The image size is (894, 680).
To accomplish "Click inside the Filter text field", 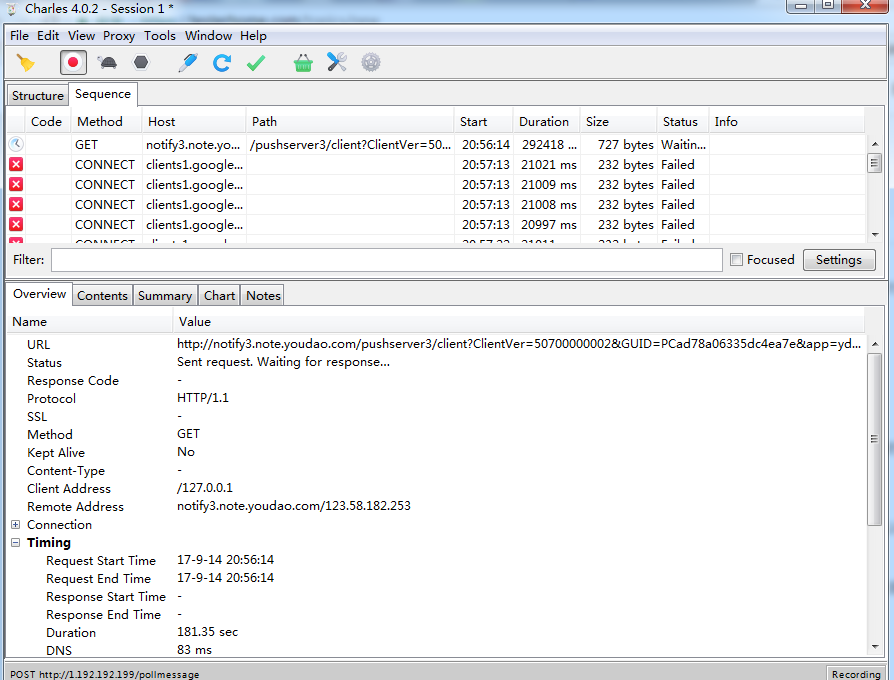I will tap(387, 260).
